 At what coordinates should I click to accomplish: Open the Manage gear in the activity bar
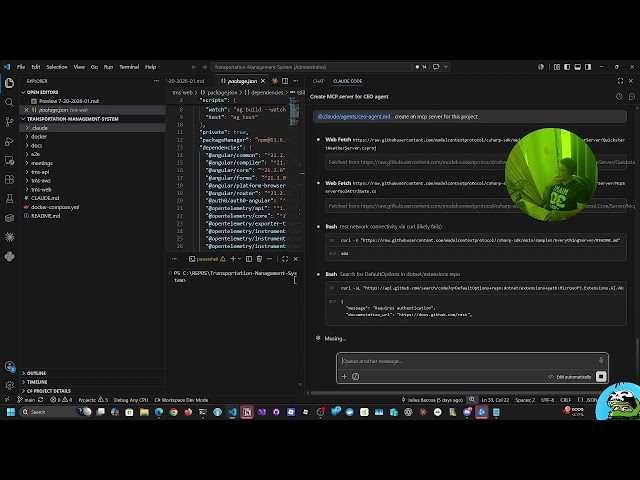click(9, 385)
